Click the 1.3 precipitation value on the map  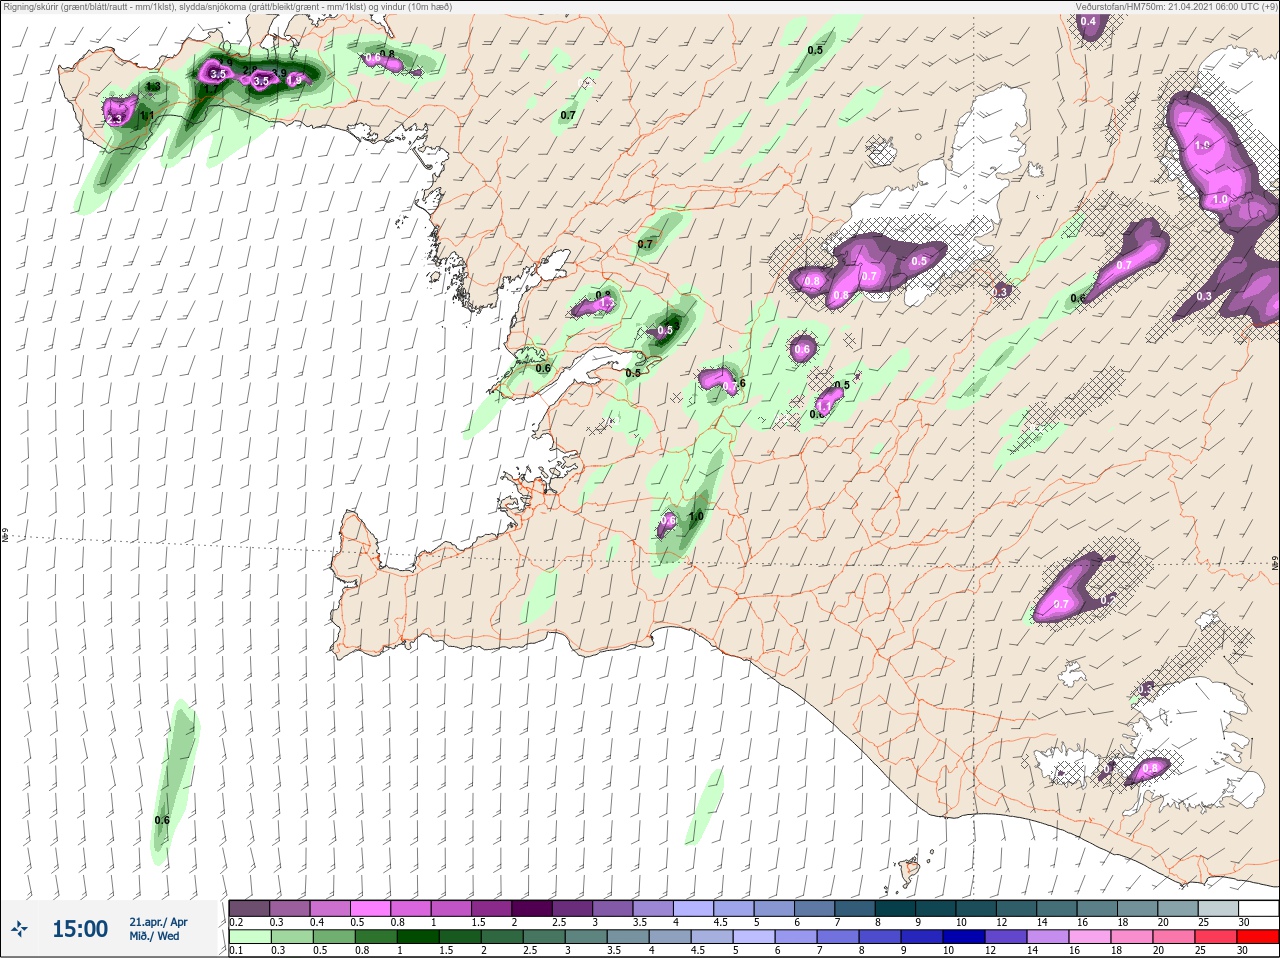(x=153, y=87)
